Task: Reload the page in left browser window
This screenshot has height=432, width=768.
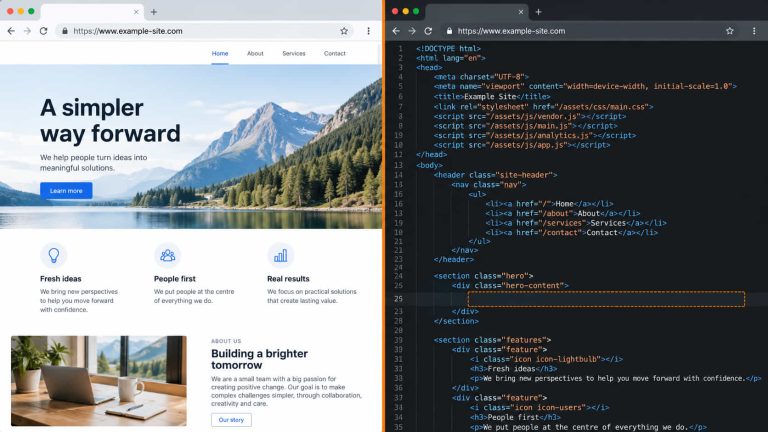Action: point(44,31)
